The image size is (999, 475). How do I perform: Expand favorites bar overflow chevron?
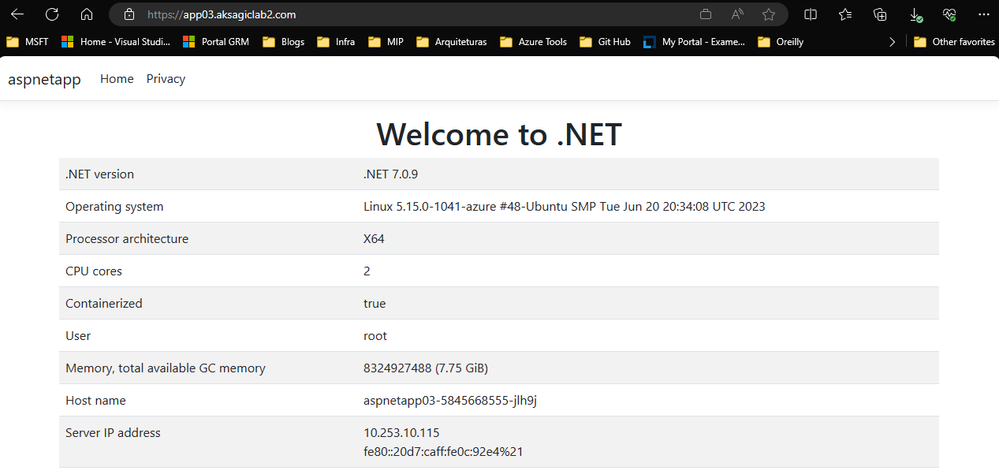(x=891, y=42)
